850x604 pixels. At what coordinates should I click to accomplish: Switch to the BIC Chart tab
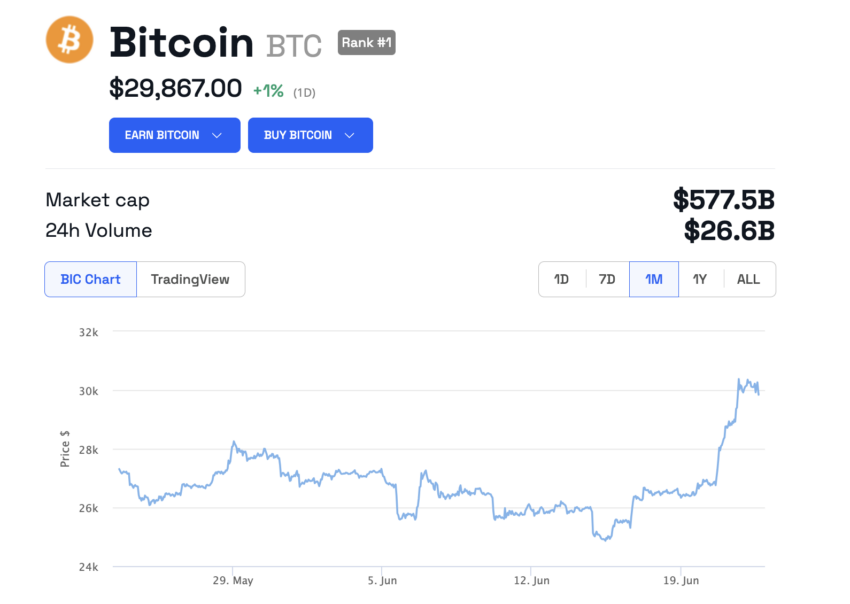(x=90, y=279)
